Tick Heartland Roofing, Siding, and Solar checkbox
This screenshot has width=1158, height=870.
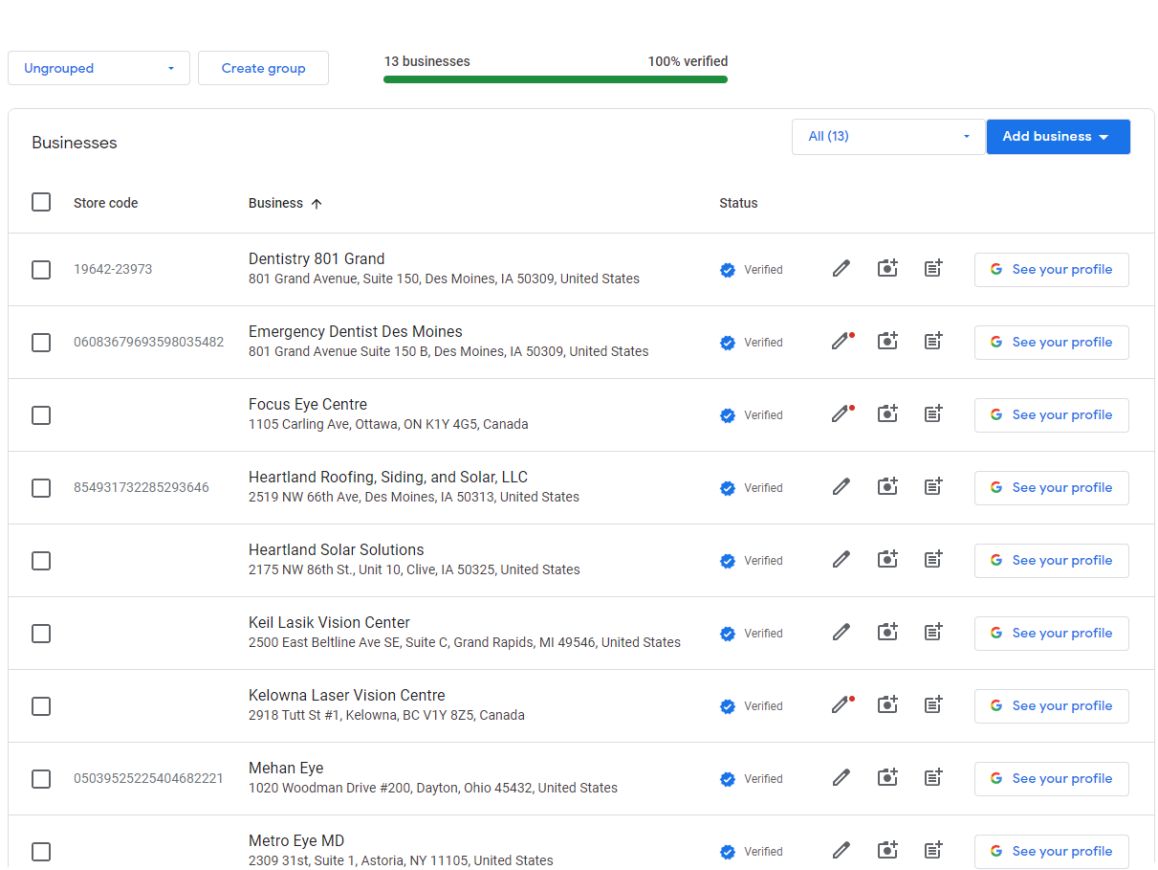point(41,488)
